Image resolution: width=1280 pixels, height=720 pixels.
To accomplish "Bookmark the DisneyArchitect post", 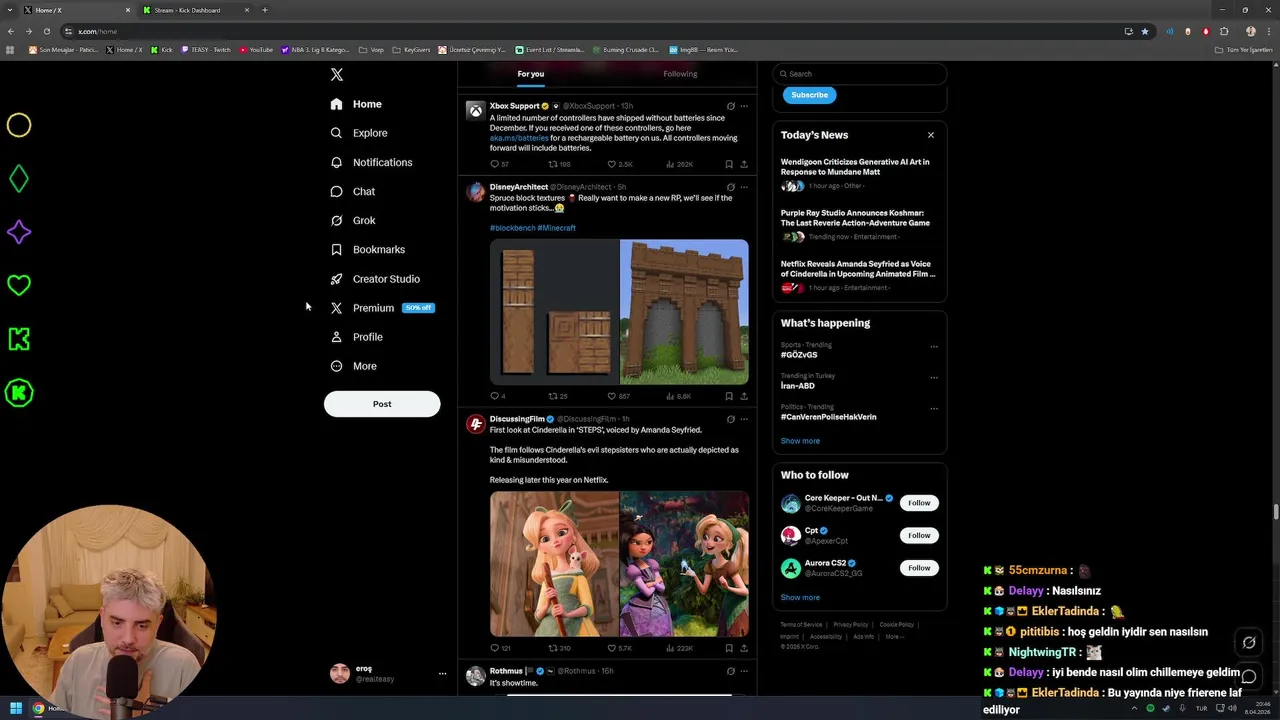I will (x=729, y=396).
